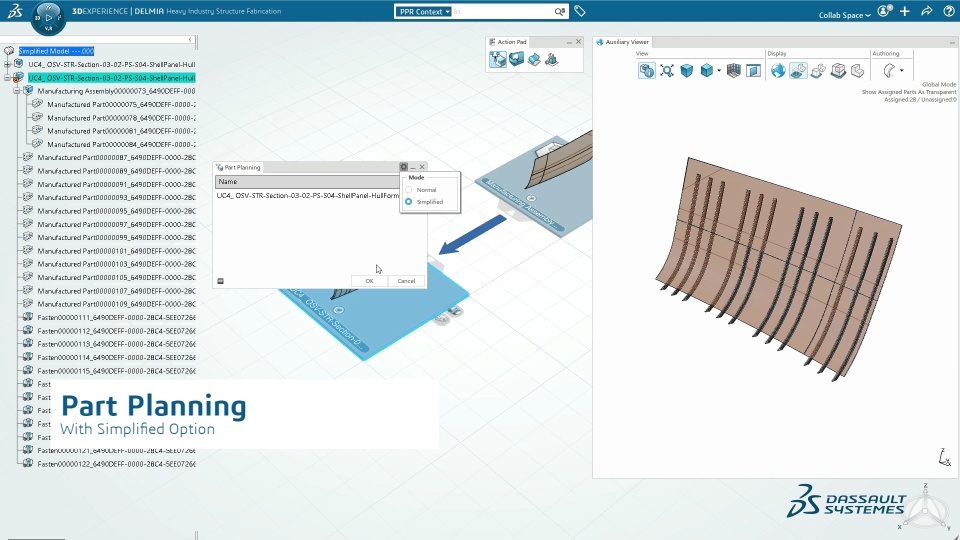Select Manufactured Part00000081 in the tree
Viewport: 960px width, 540px height.
coord(121,131)
